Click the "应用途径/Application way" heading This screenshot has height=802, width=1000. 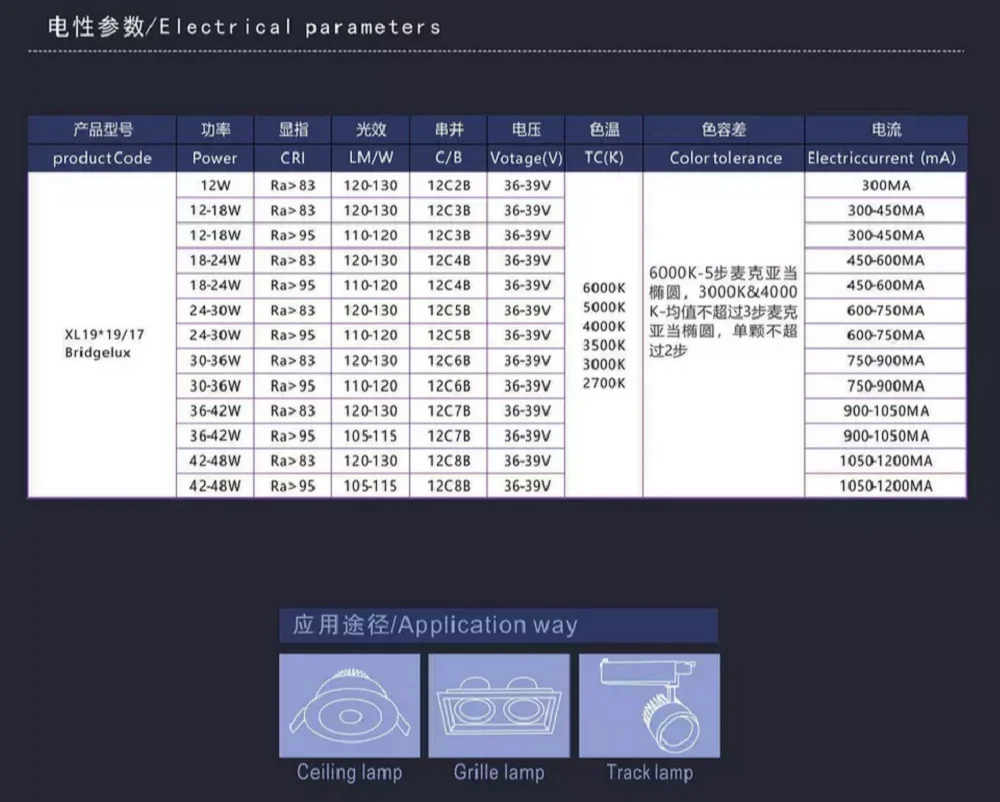click(435, 625)
